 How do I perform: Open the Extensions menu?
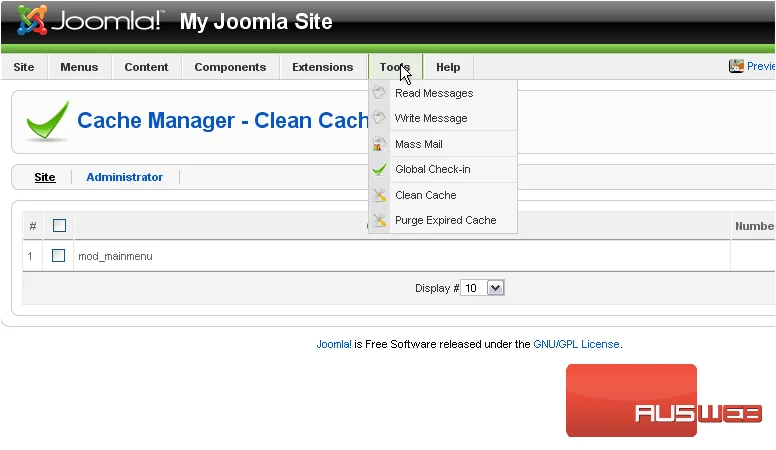click(323, 67)
